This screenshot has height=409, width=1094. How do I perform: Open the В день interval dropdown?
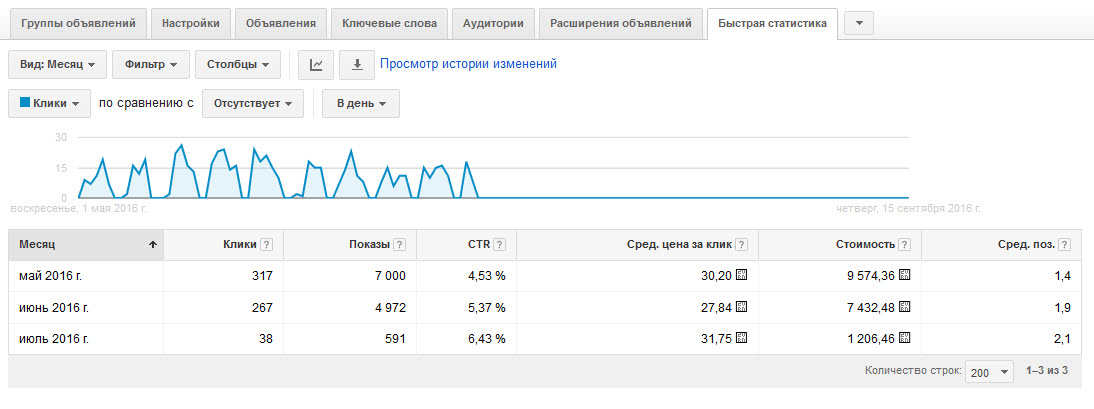click(361, 103)
